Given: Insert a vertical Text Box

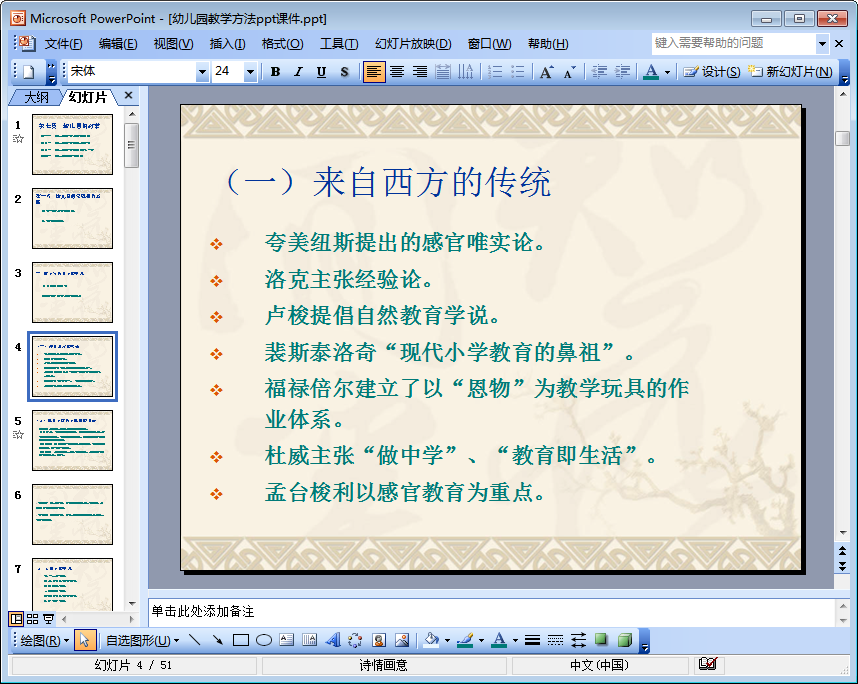Looking at the screenshot, I should coord(310,640).
